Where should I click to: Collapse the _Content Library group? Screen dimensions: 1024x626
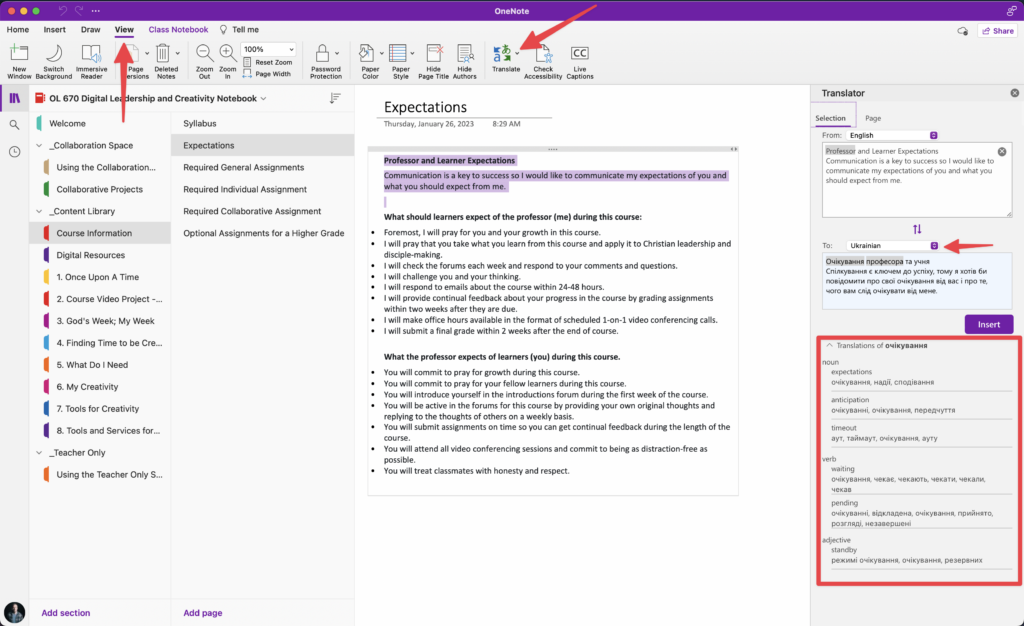point(39,211)
